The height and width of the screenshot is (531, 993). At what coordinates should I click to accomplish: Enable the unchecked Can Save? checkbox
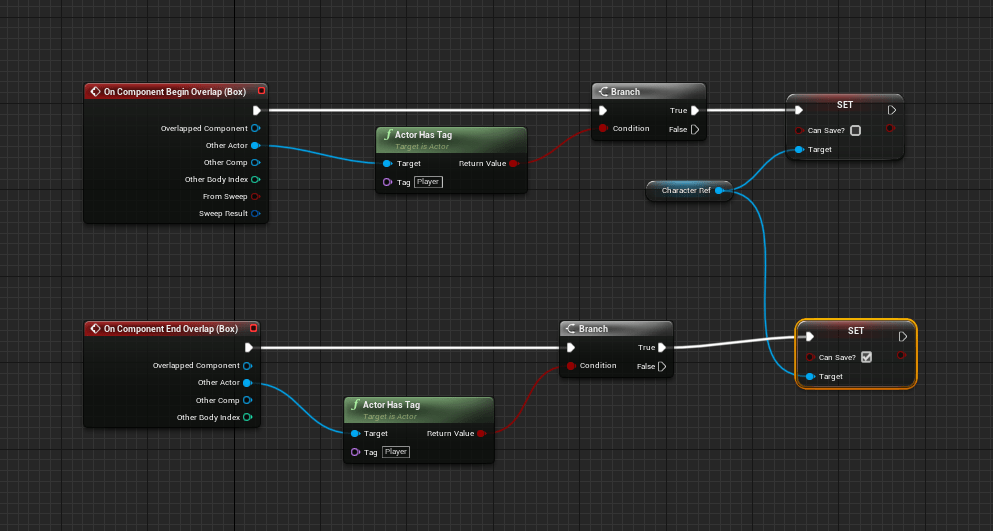point(855,130)
